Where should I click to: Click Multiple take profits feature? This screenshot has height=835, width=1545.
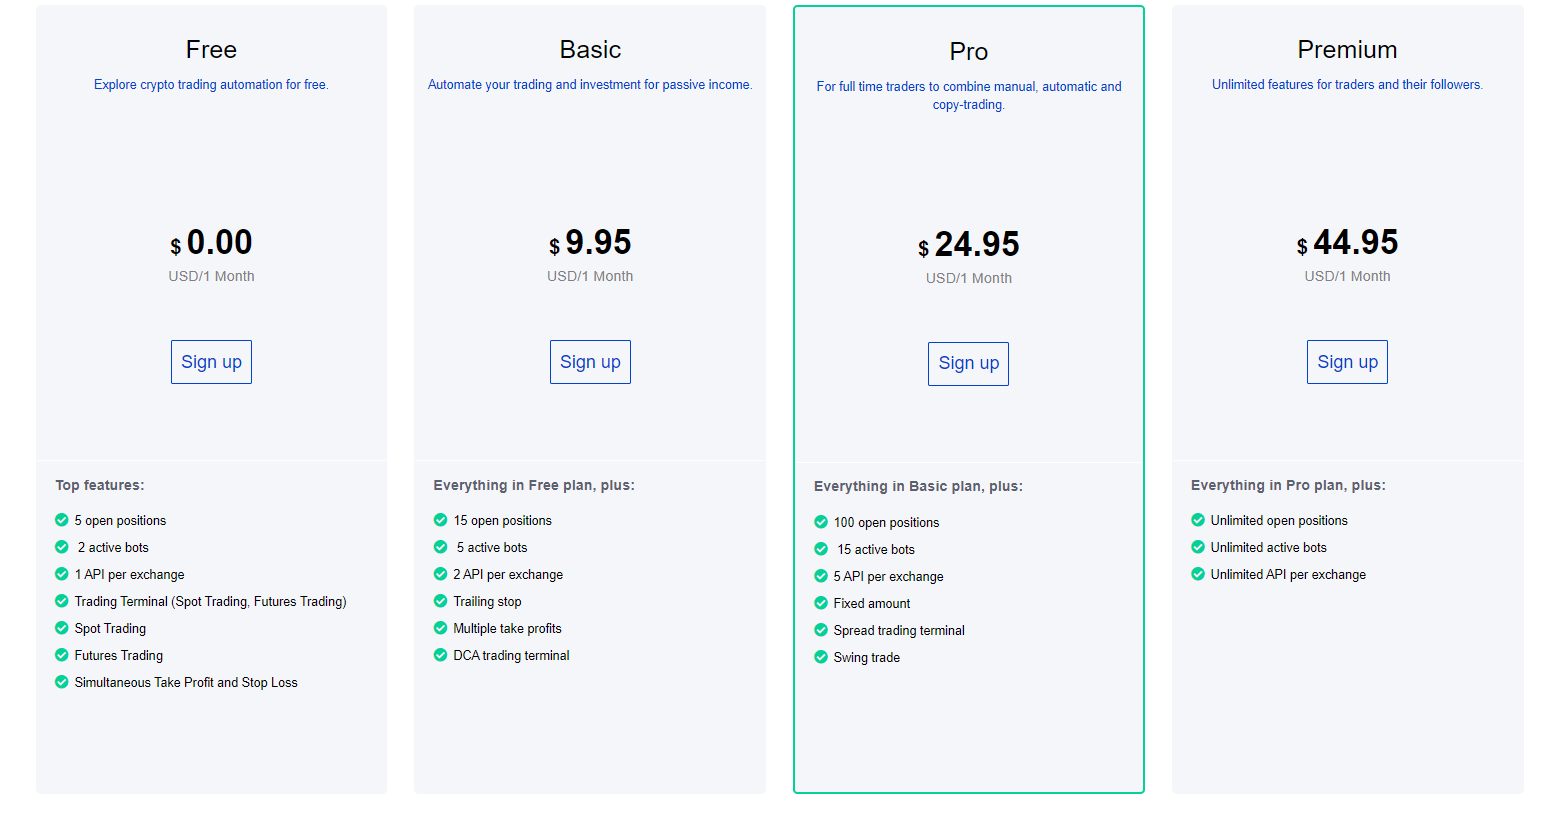coord(507,629)
